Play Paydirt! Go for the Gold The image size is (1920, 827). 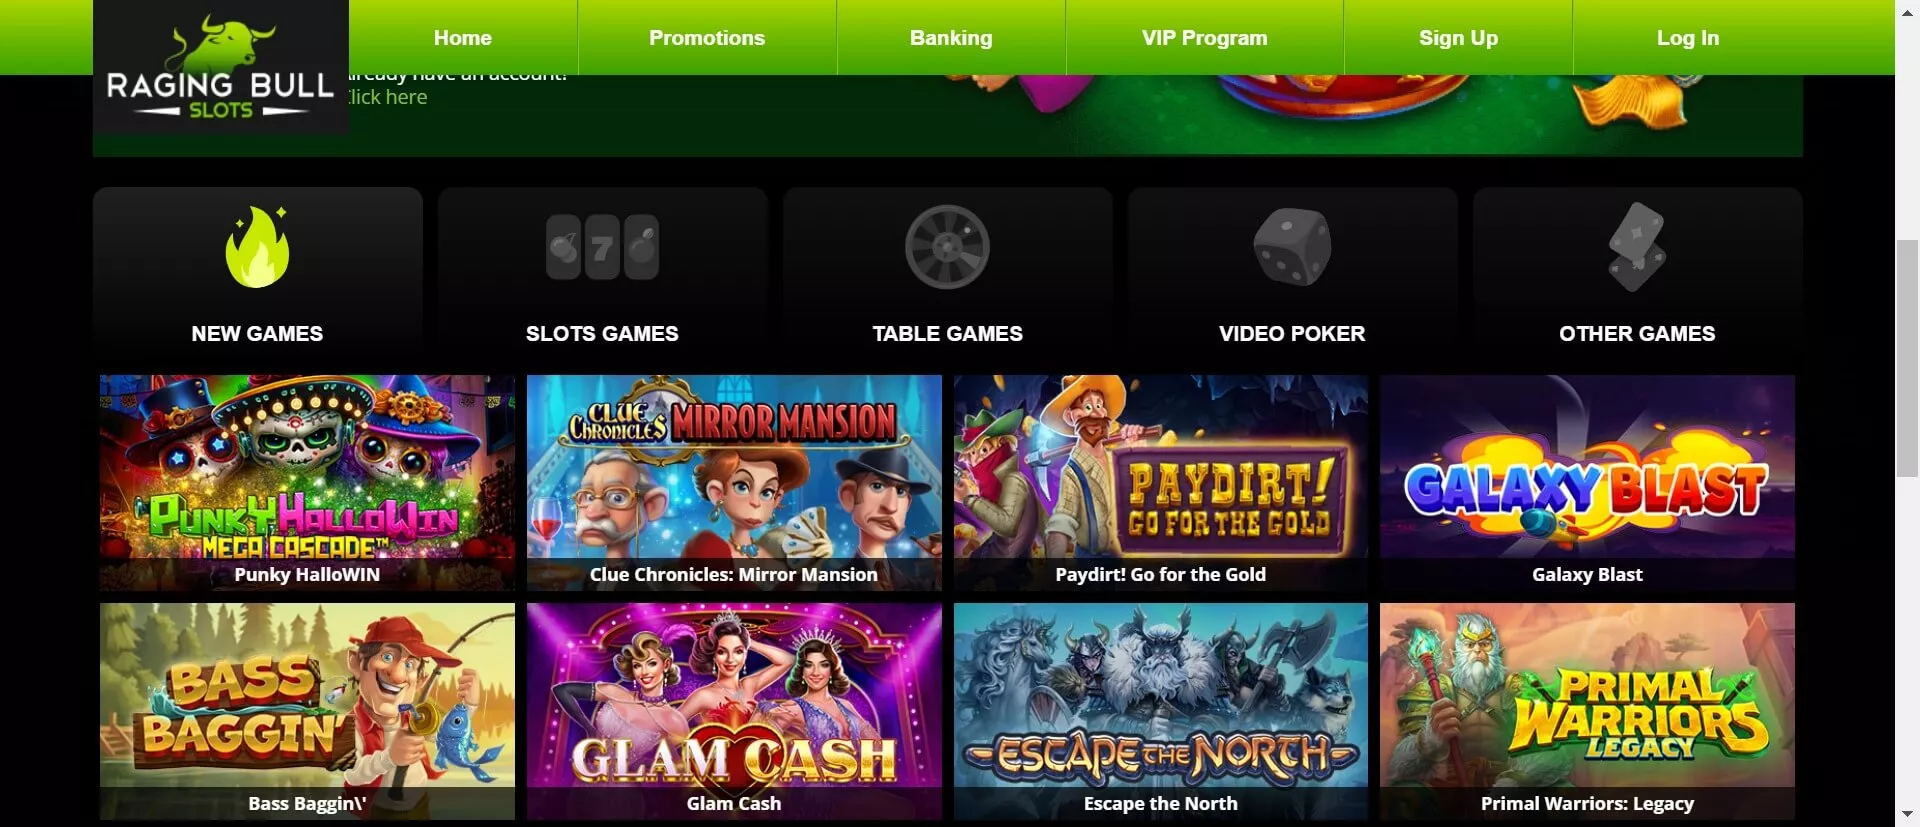coord(1160,483)
